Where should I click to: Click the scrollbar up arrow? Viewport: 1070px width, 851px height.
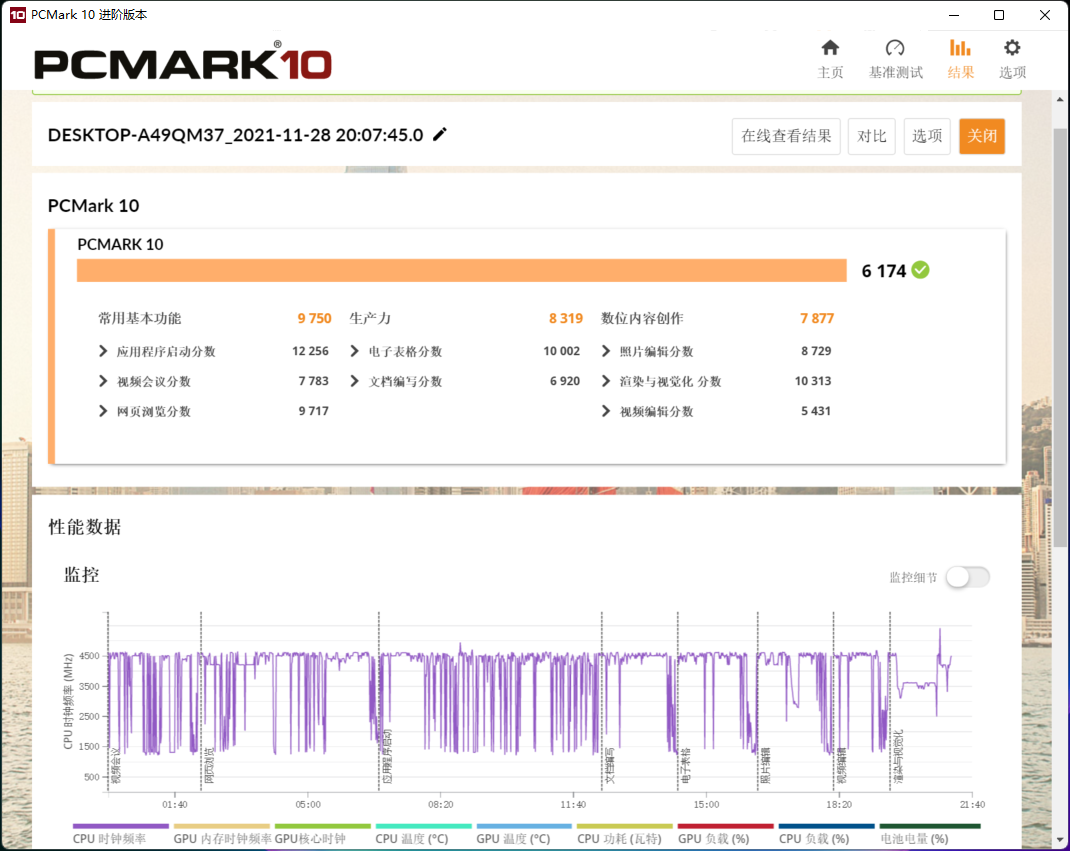pyautogui.click(x=1060, y=100)
